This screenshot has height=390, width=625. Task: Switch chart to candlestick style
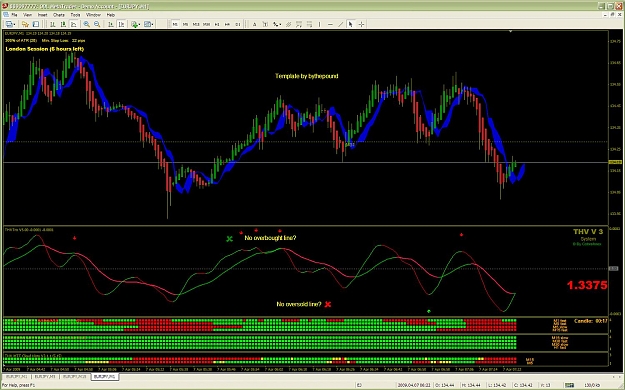pyautogui.click(x=63, y=24)
